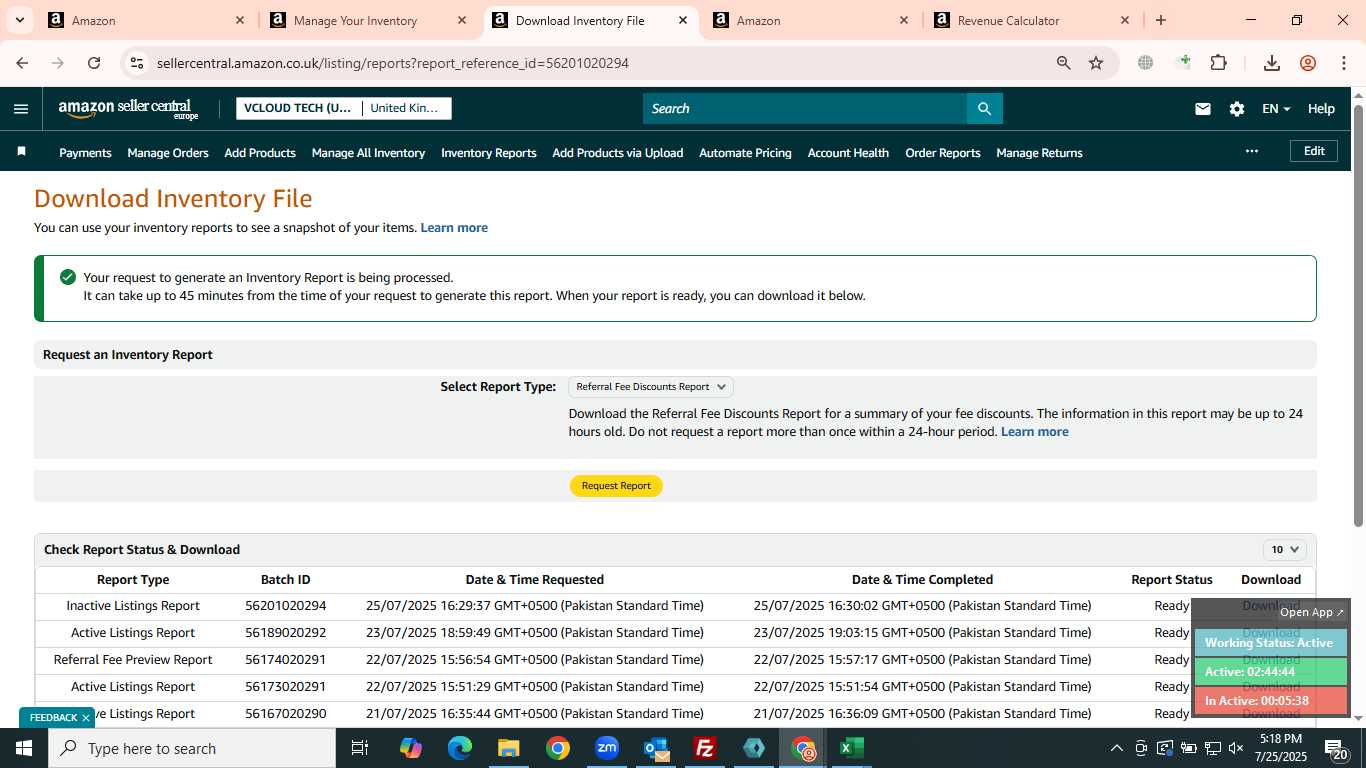Click the Windows Start button

point(24,748)
